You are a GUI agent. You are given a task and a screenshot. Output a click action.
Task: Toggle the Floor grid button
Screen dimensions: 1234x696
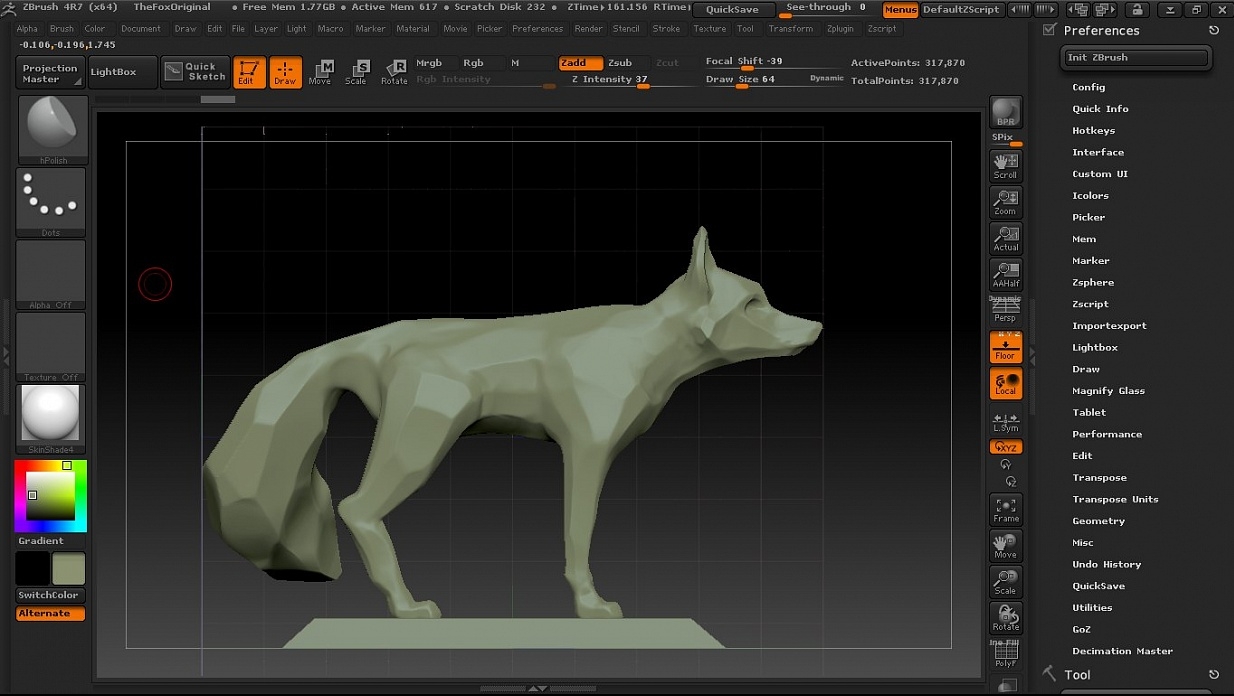click(x=1005, y=347)
